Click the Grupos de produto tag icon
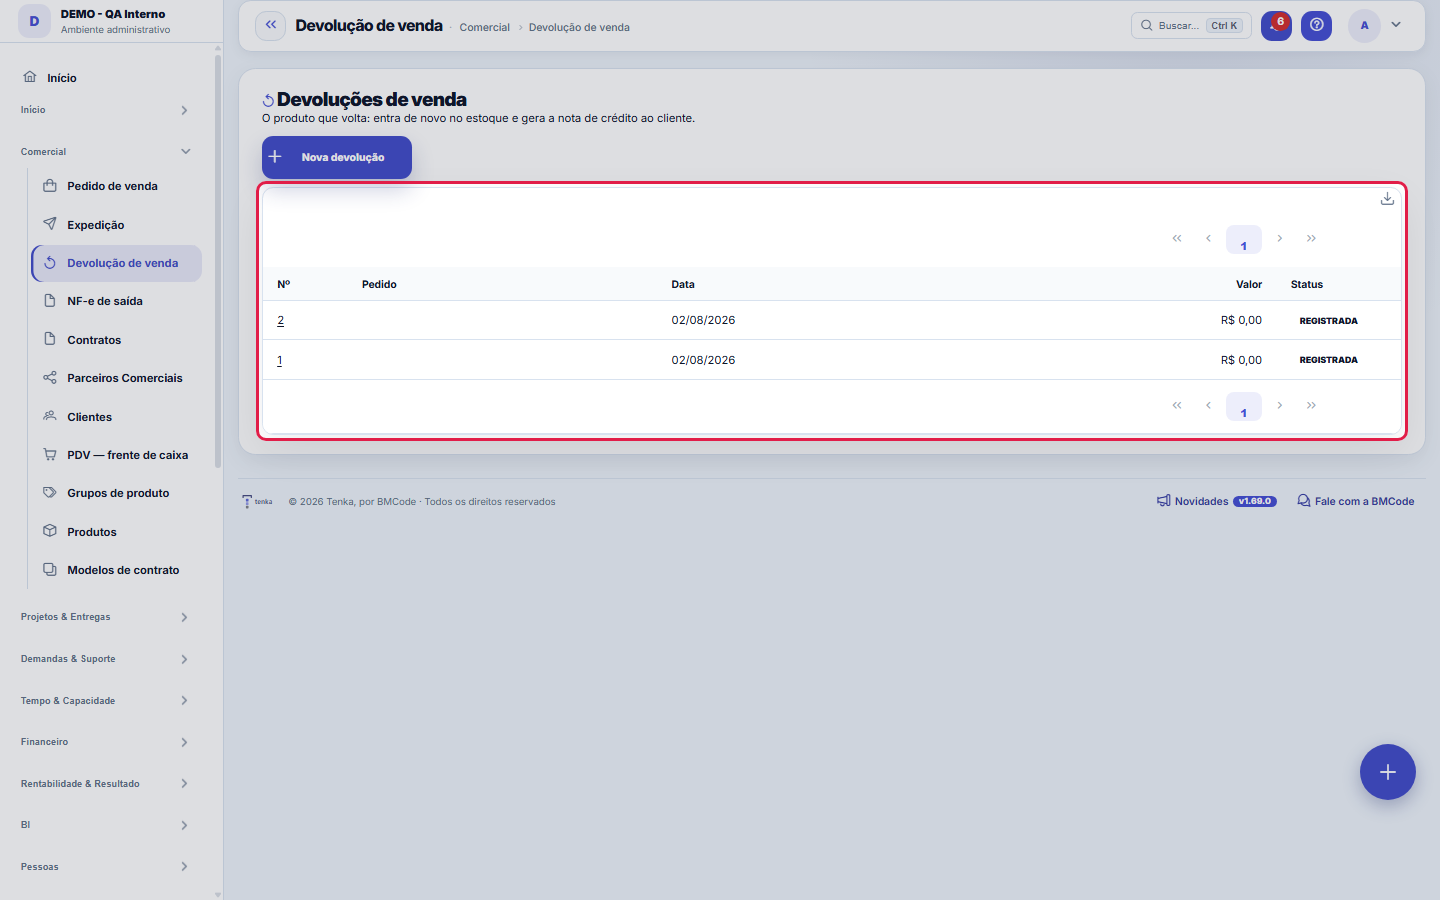 pyautogui.click(x=50, y=492)
